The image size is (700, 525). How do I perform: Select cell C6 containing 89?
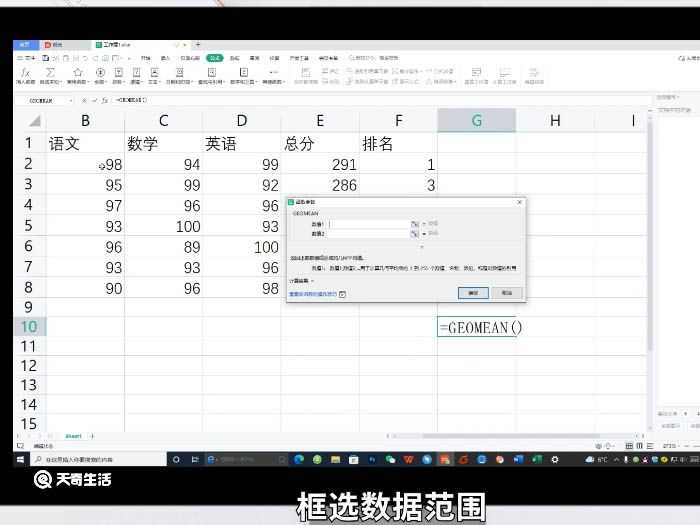(163, 246)
